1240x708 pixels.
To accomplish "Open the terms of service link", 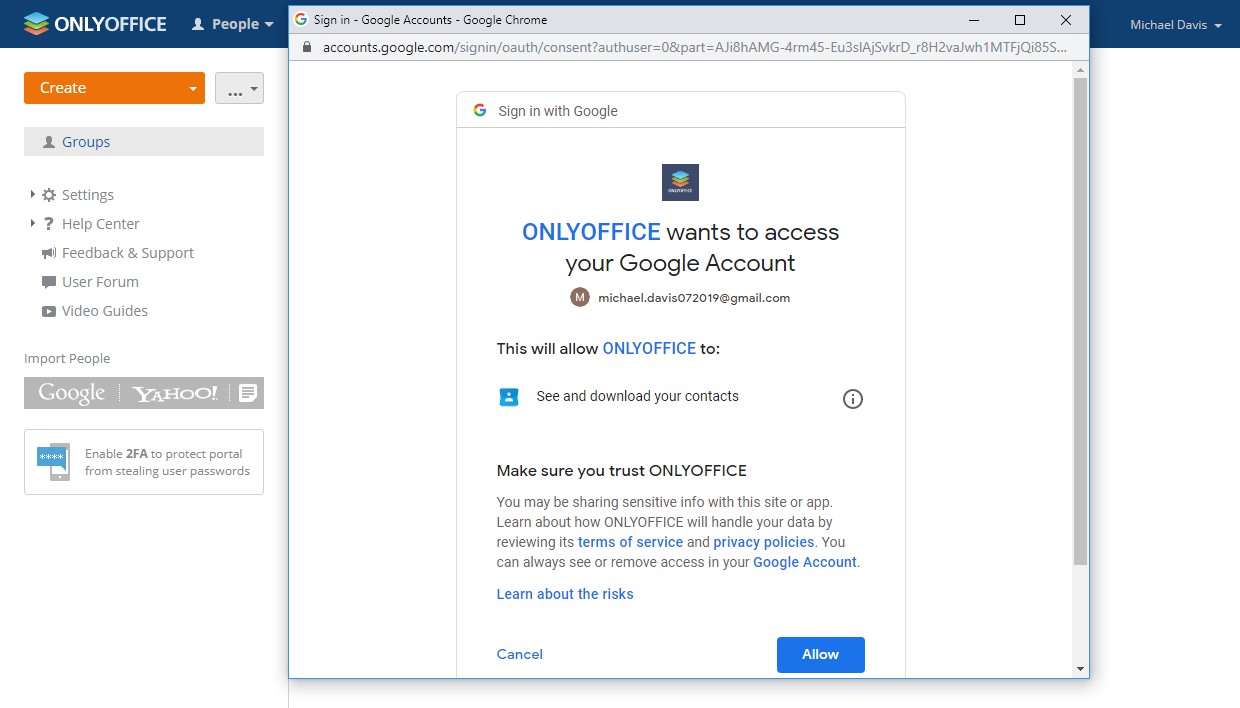I will [630, 542].
